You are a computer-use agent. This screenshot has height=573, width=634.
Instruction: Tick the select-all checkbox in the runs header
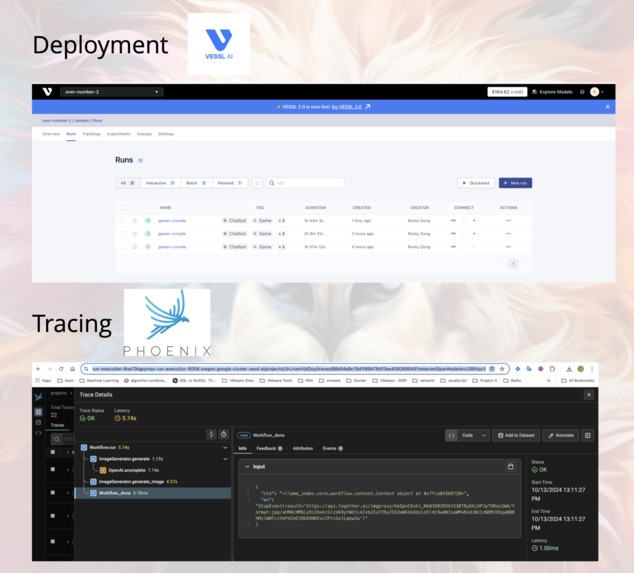pyautogui.click(x=123, y=207)
